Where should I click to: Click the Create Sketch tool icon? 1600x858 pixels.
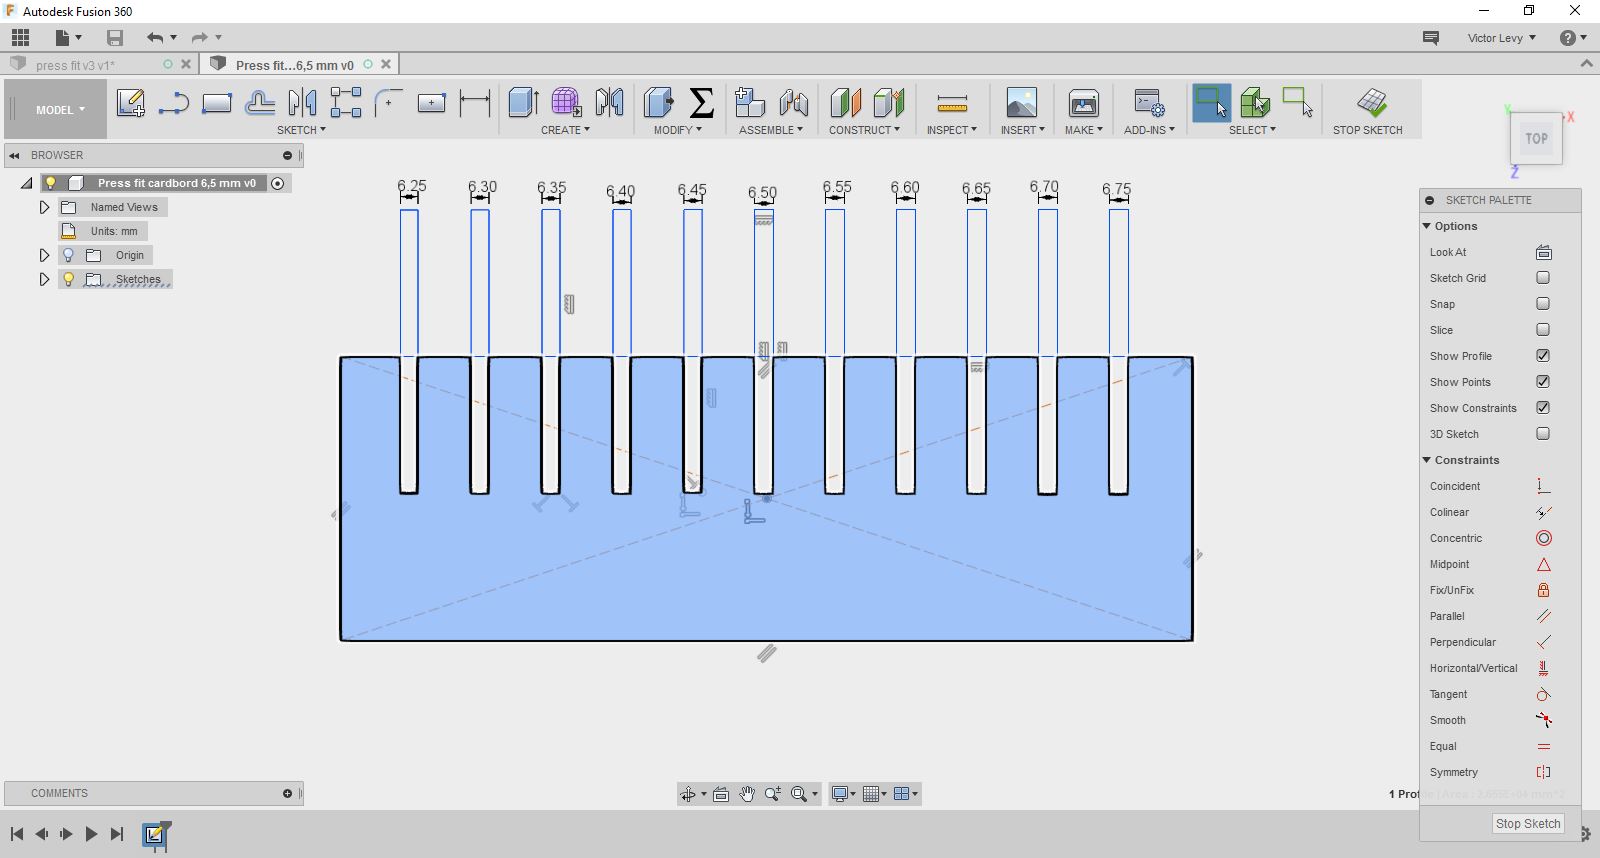(130, 103)
